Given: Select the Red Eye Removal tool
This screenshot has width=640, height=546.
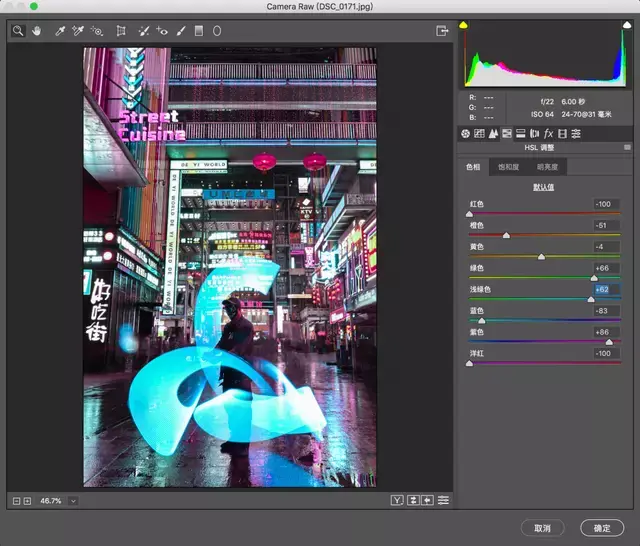Looking at the screenshot, I should point(162,31).
